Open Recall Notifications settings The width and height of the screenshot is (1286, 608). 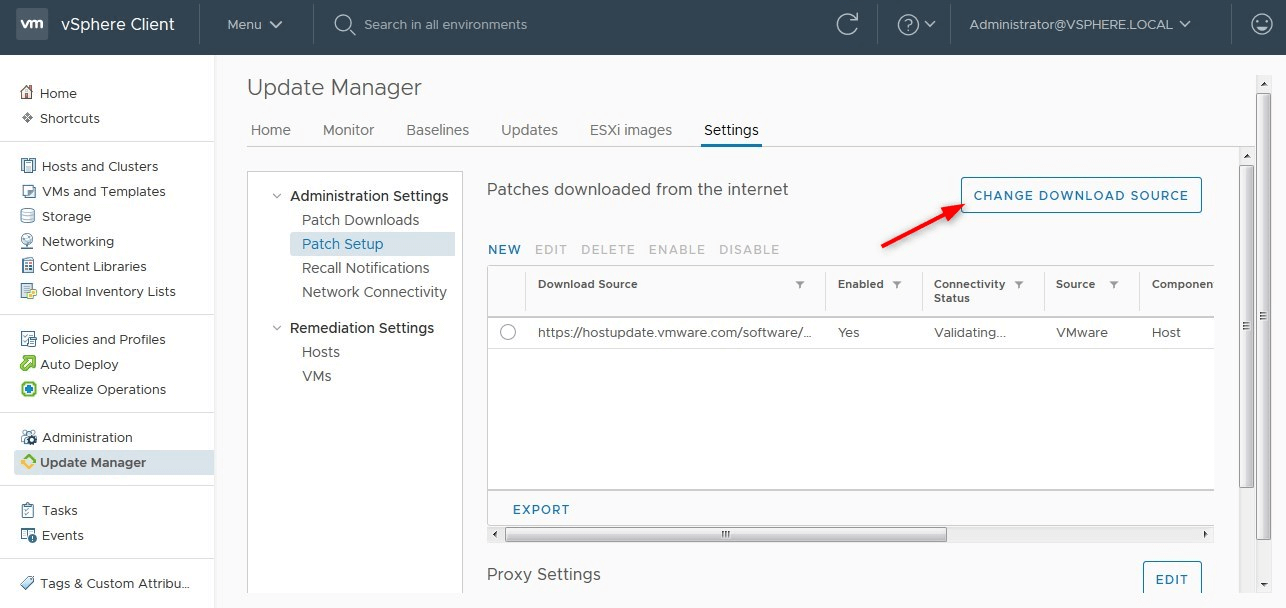tap(365, 268)
